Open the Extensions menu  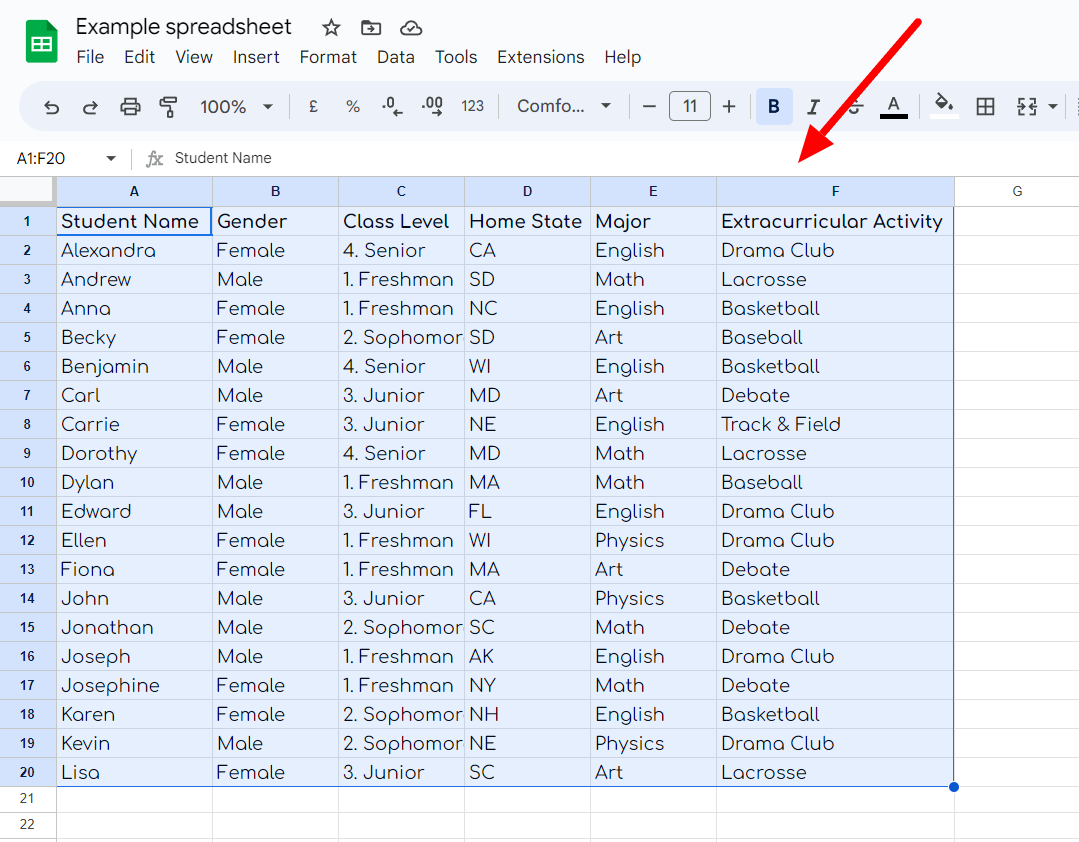541,57
